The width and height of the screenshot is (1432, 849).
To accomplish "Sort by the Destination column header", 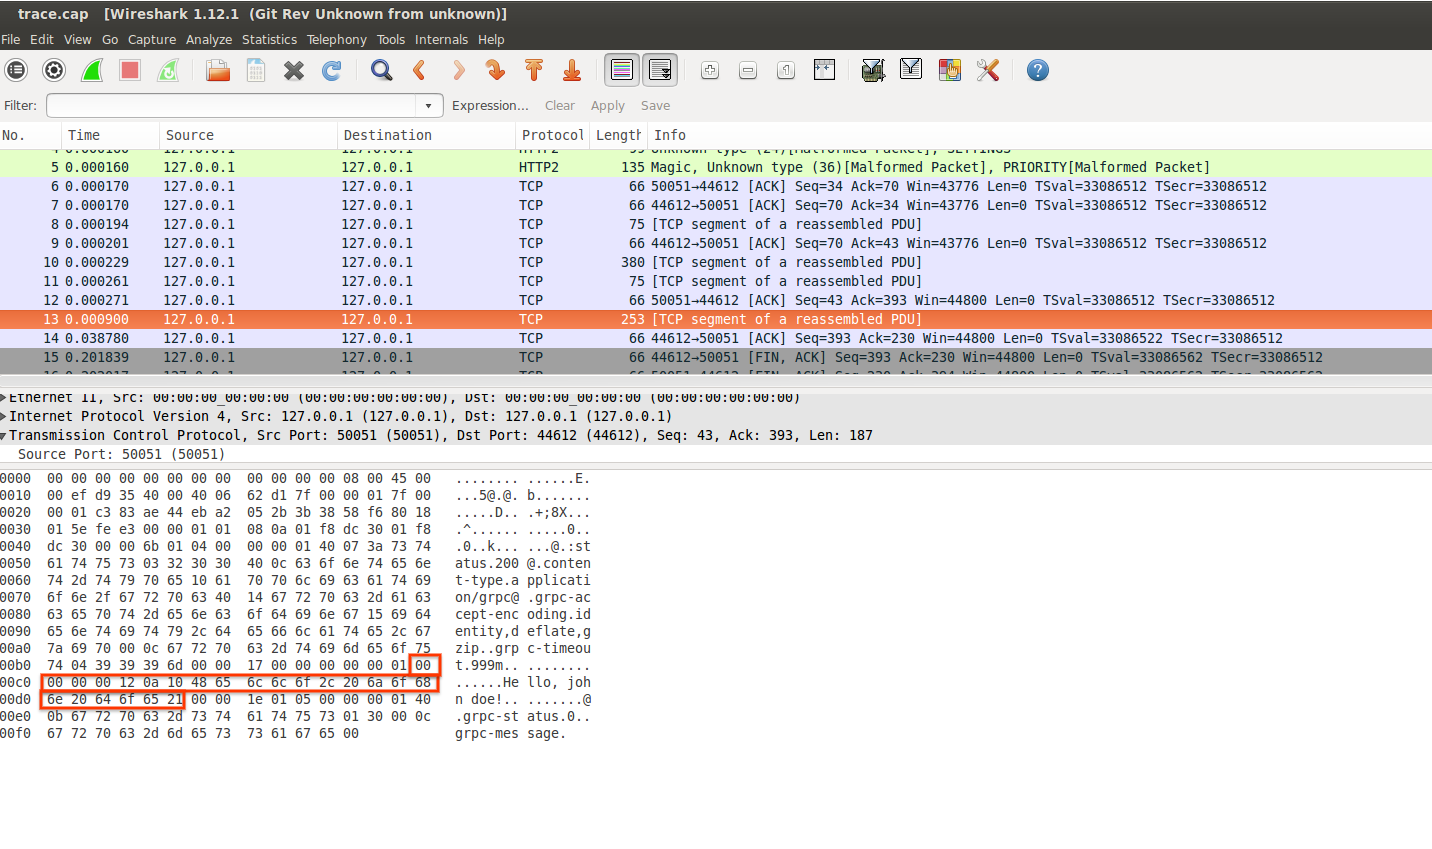I will click(x=427, y=135).
